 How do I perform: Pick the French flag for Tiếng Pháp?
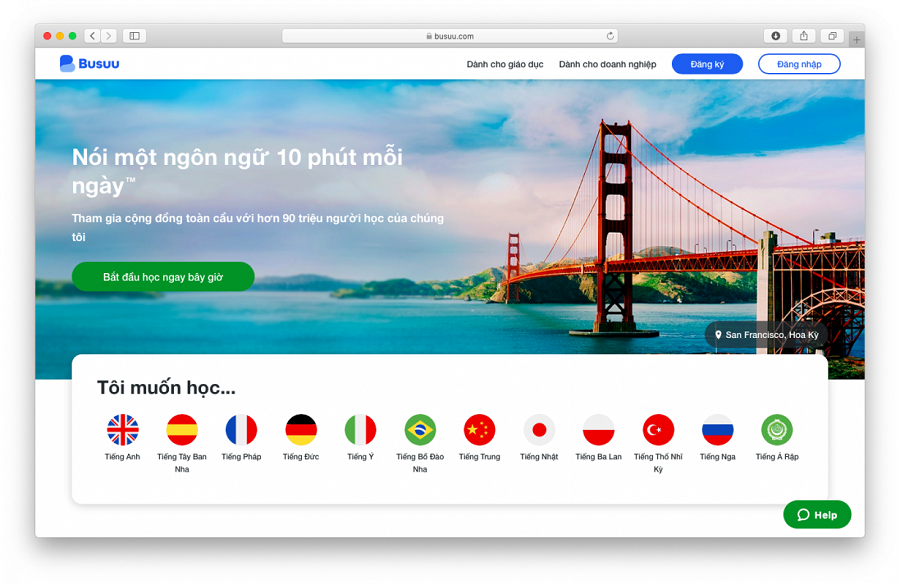pyautogui.click(x=241, y=430)
